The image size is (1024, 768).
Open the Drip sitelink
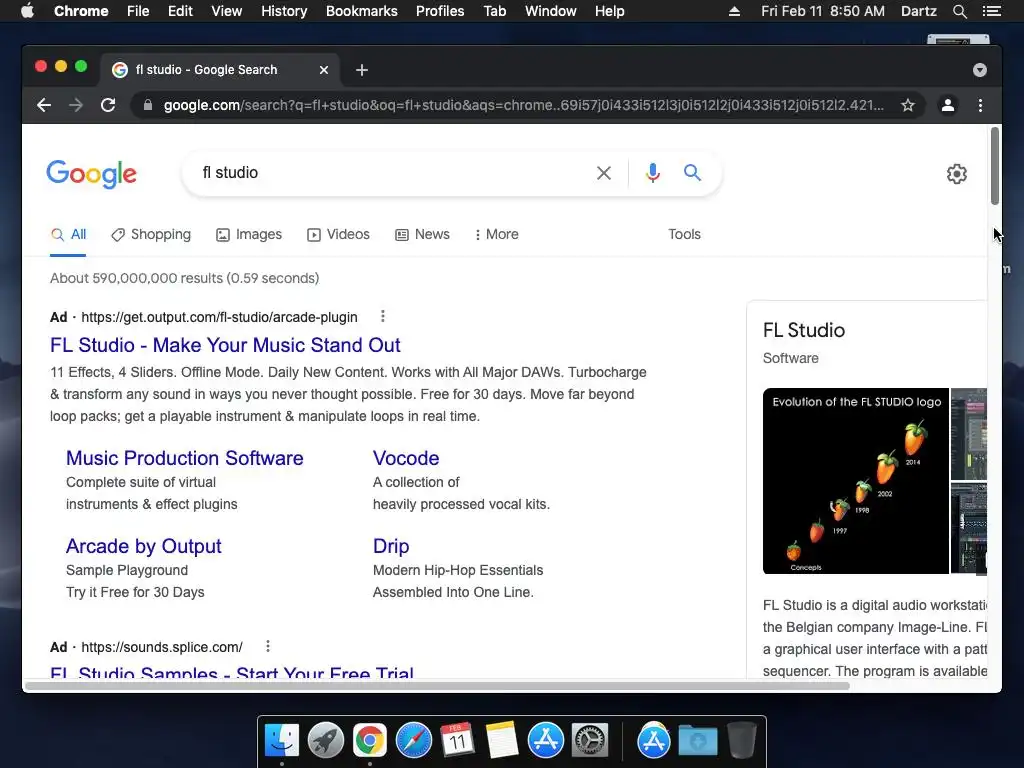tap(391, 546)
